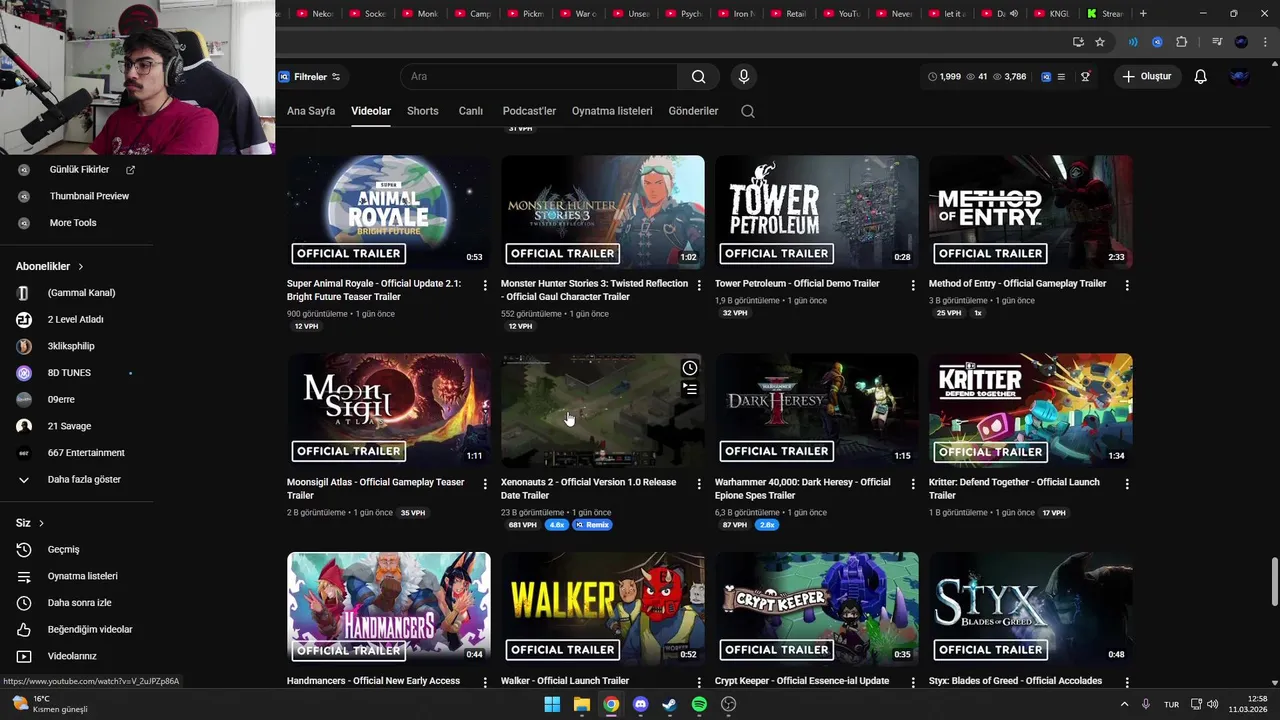The image size is (1280, 720).
Task: Switch to the Shorts channel tab
Action: point(423,111)
